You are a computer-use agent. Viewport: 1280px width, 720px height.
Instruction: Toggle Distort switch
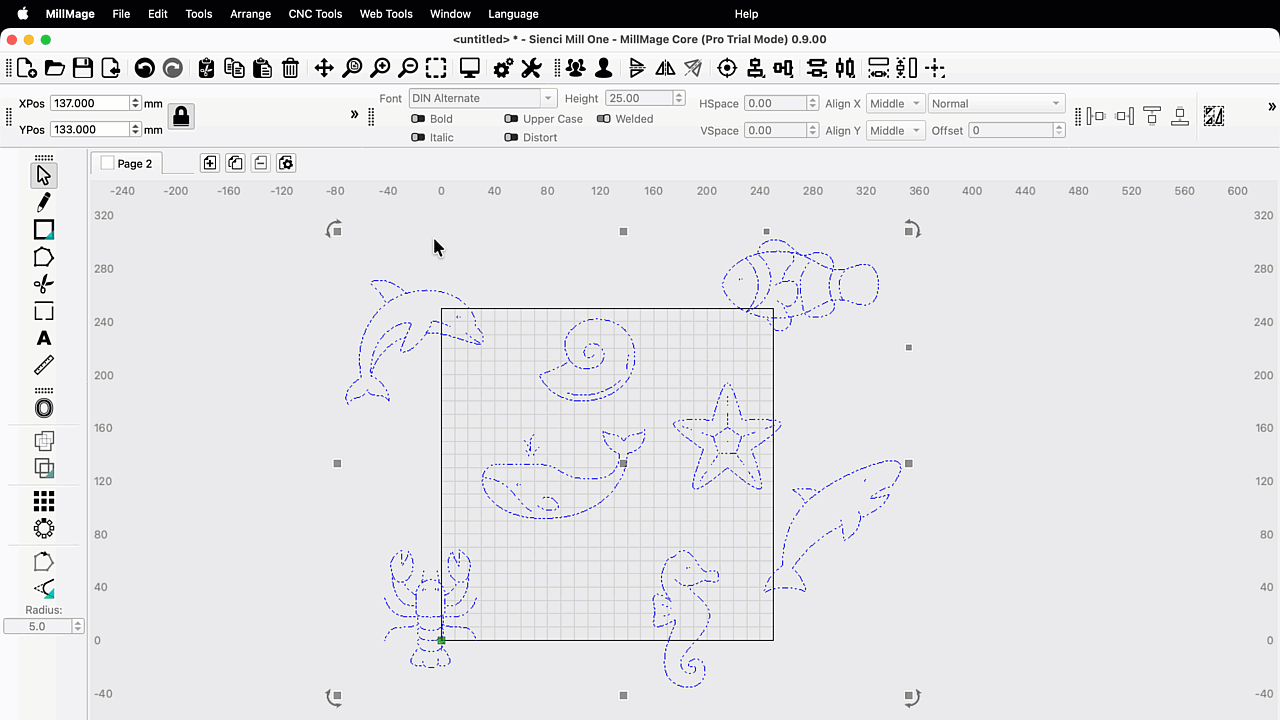pyautogui.click(x=511, y=138)
